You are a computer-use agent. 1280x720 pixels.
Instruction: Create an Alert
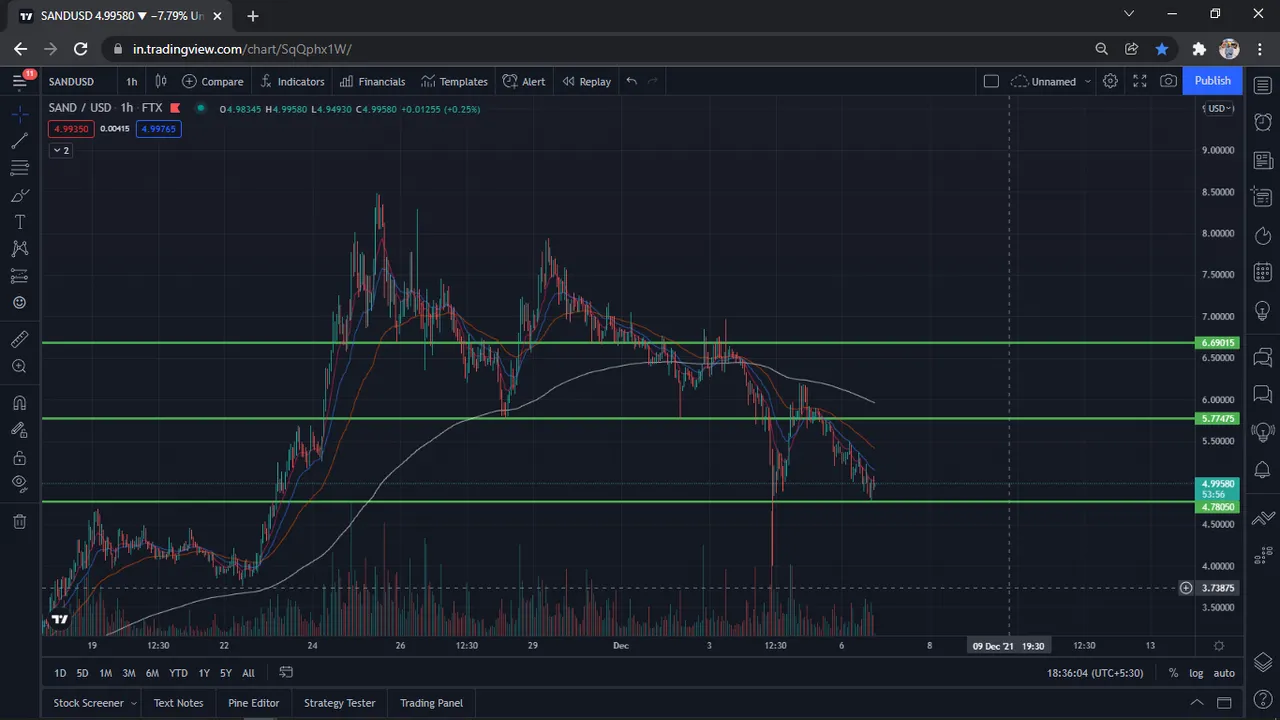point(524,82)
